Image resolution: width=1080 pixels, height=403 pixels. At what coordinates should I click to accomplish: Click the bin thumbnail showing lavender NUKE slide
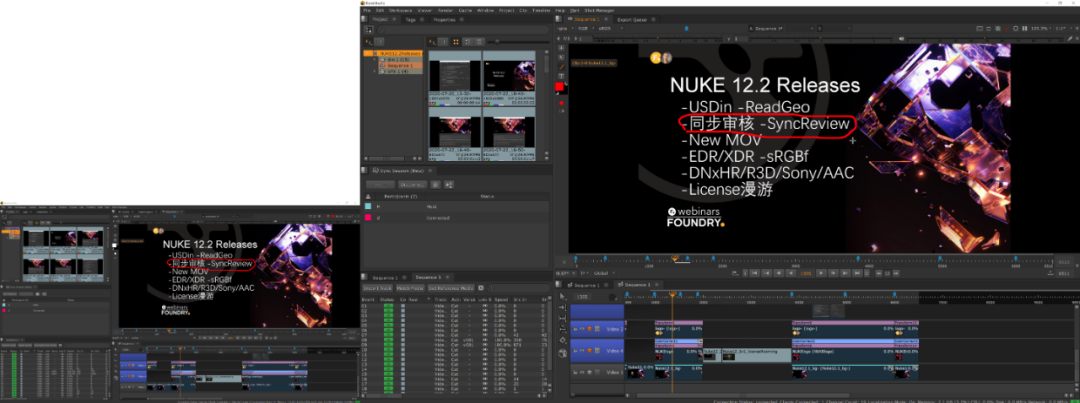509,76
